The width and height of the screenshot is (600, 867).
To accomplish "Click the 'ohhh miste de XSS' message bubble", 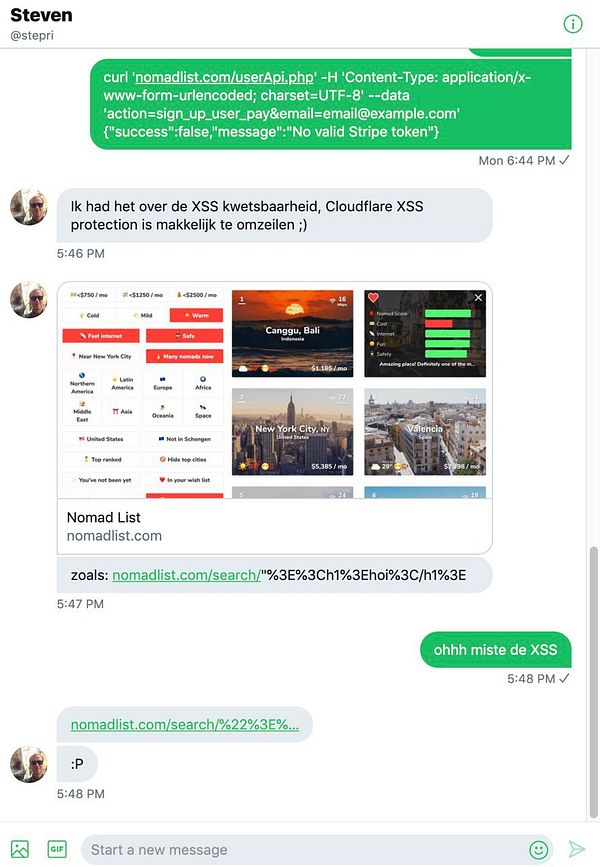I will (x=495, y=650).
